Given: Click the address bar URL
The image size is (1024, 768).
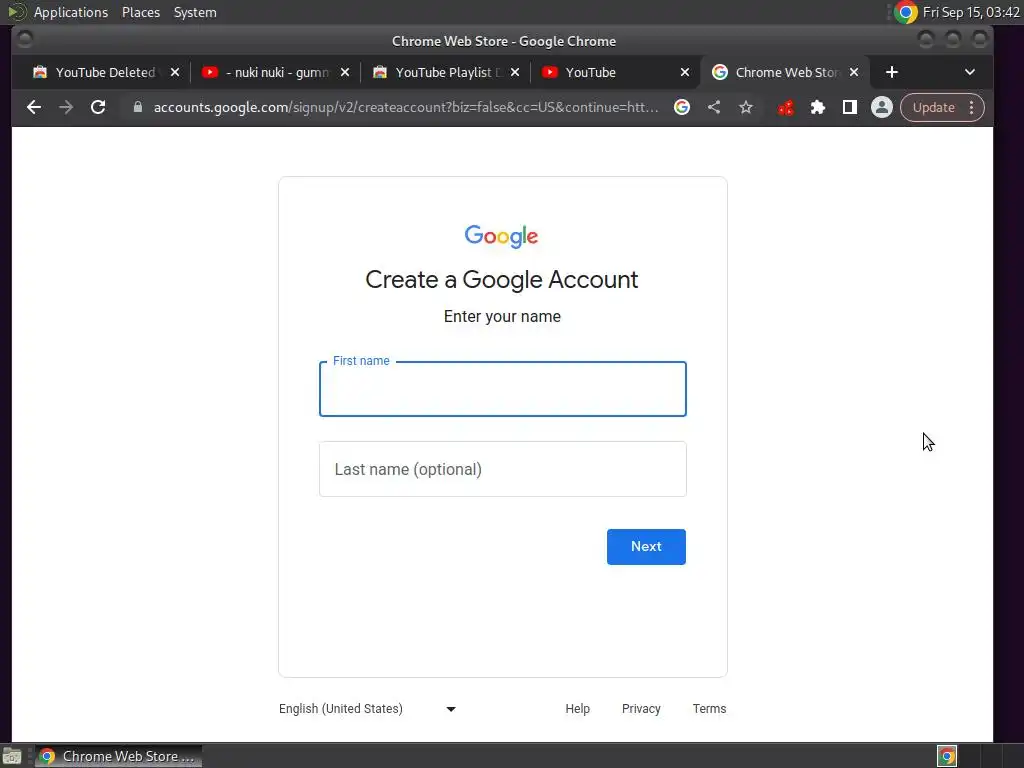Looking at the screenshot, I should (406, 107).
